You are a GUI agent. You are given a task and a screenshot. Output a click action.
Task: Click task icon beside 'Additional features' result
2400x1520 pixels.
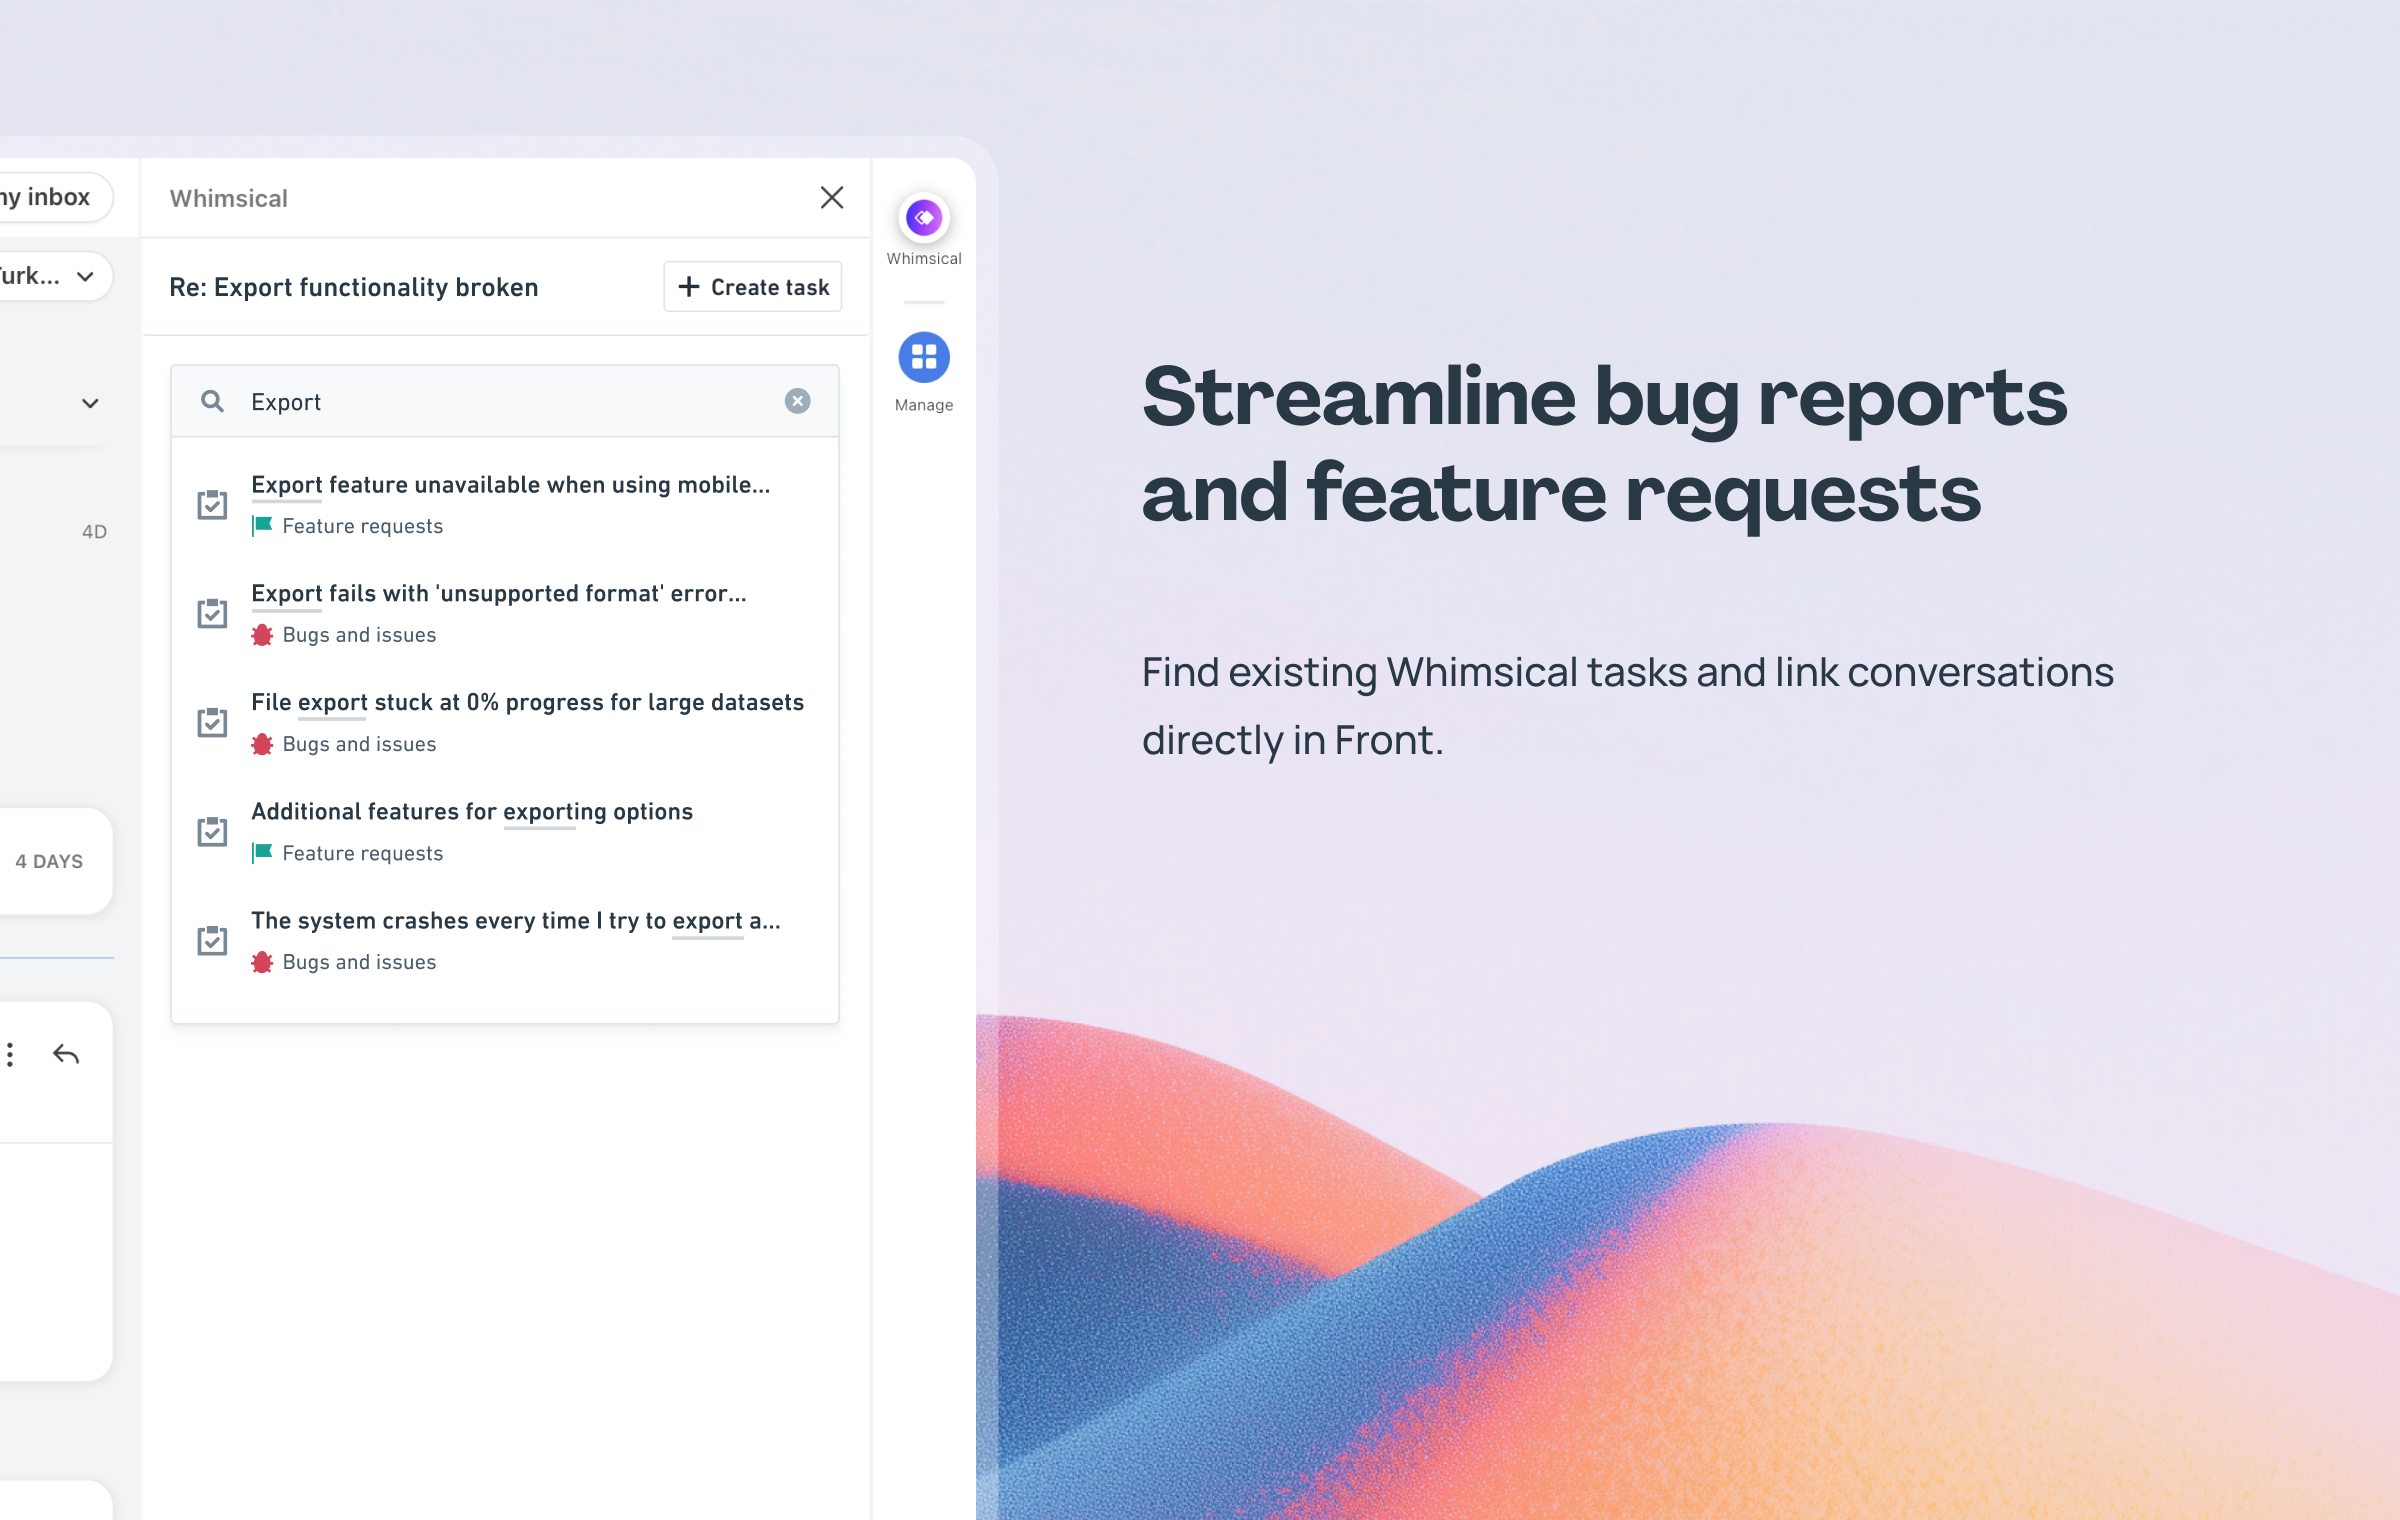tap(212, 831)
